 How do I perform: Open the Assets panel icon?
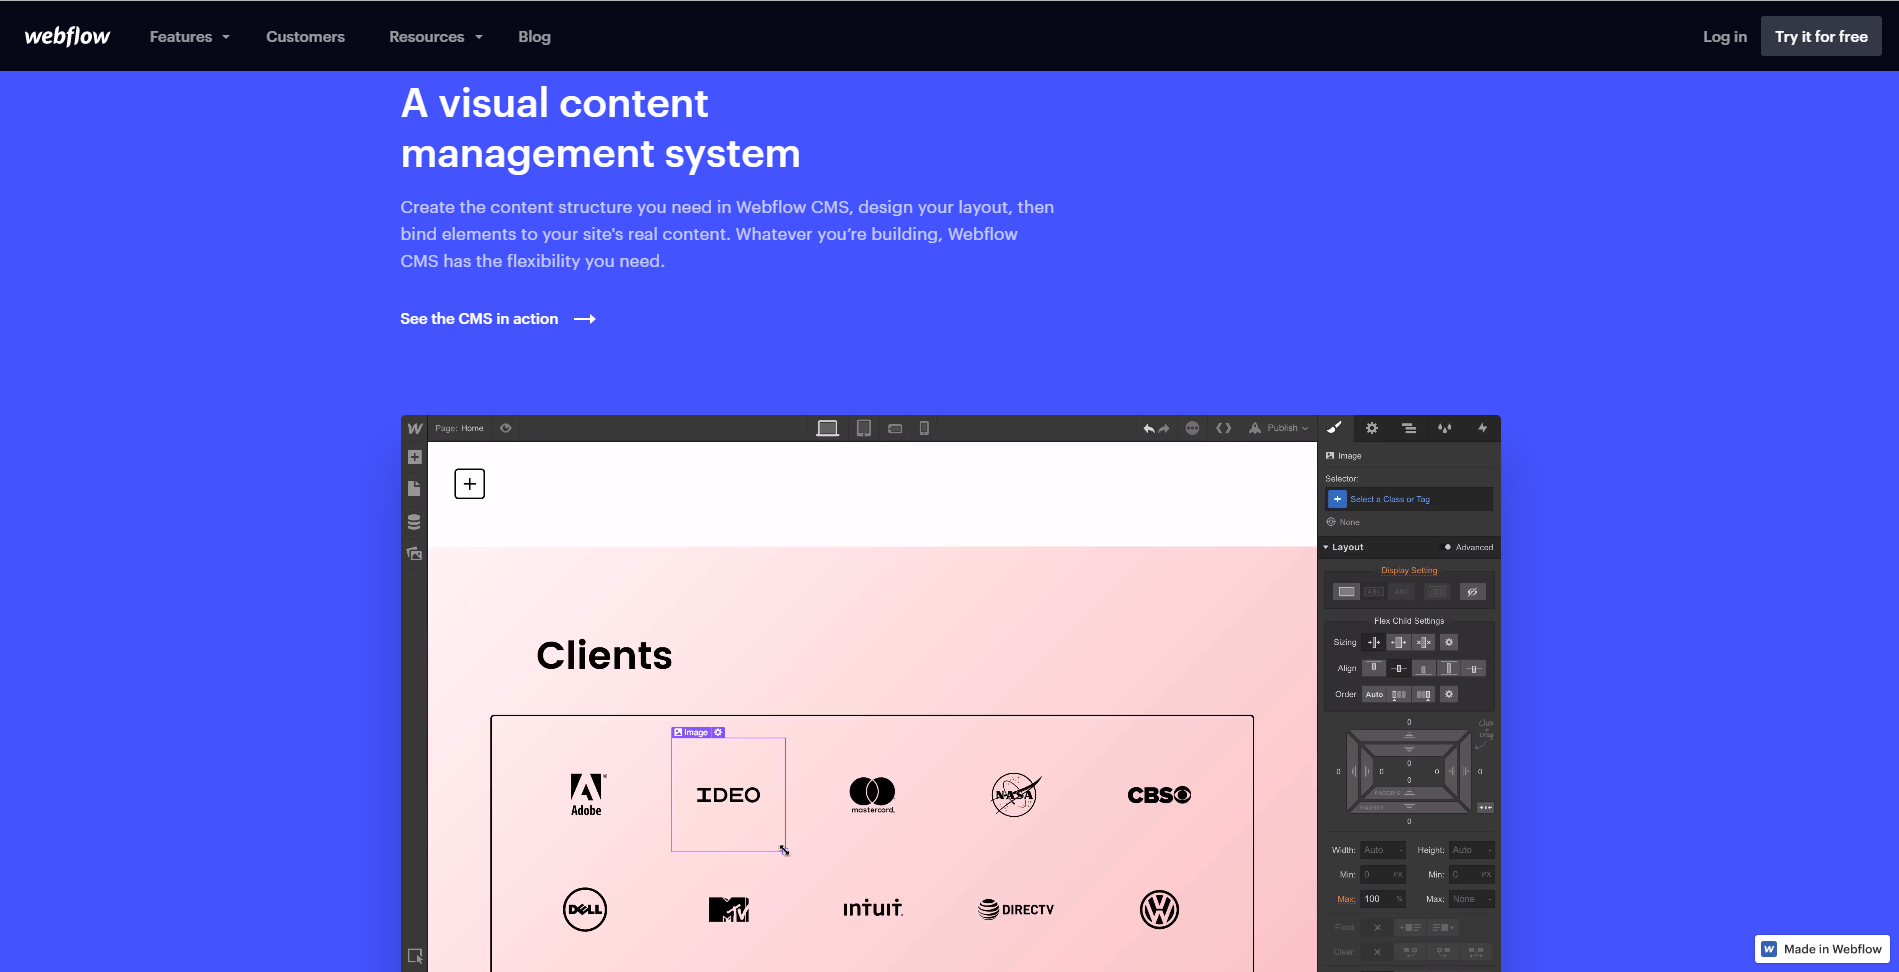coord(414,553)
